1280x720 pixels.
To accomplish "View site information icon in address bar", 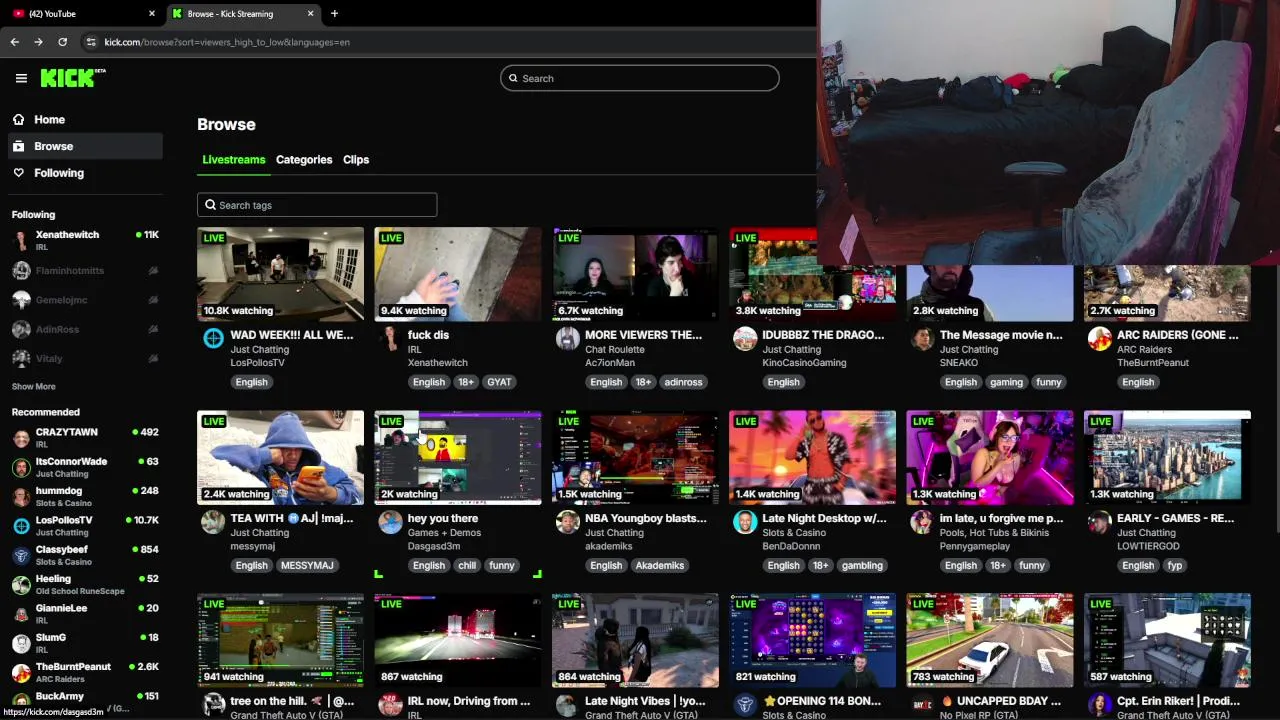I will point(91,42).
